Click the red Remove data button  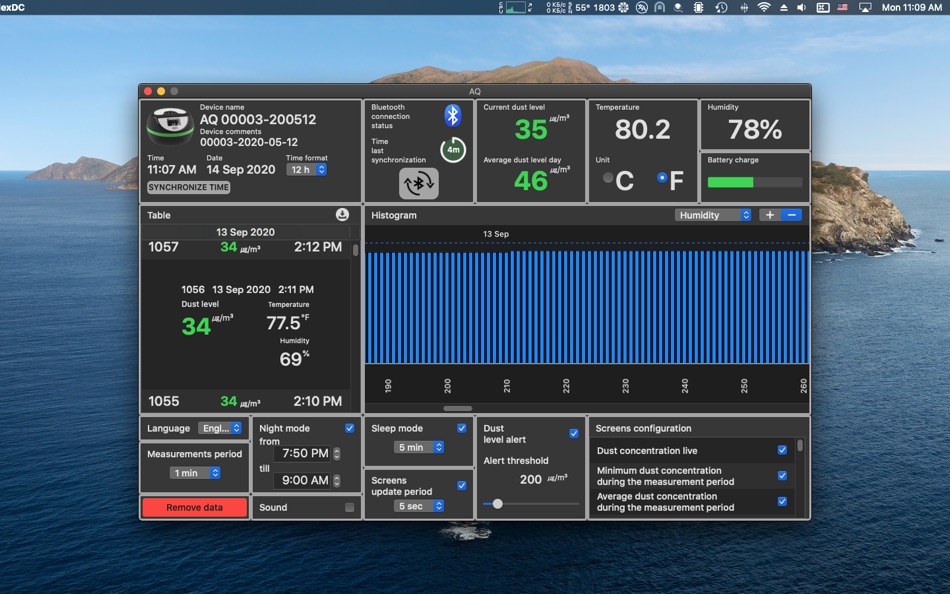(x=194, y=508)
